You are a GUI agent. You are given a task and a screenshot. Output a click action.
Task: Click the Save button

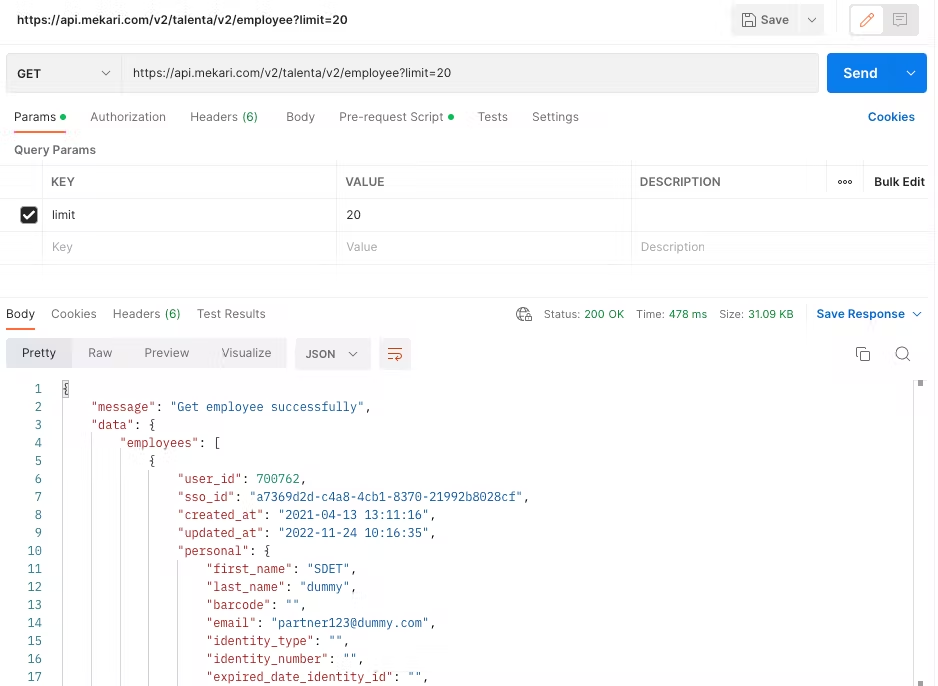(766, 20)
